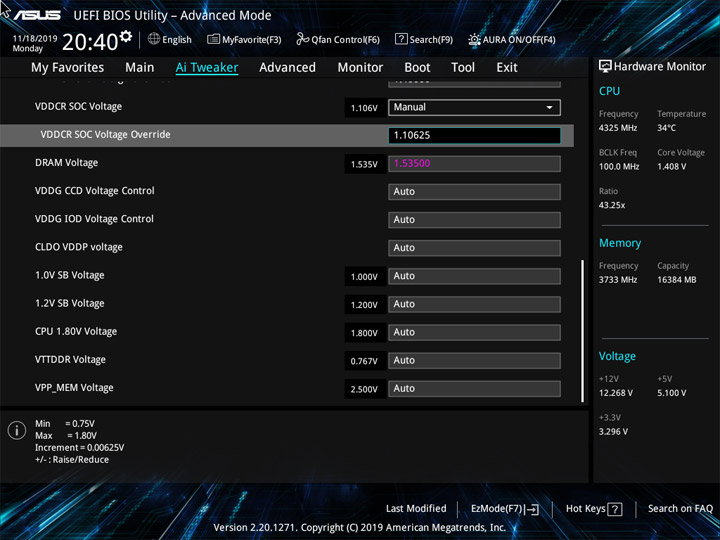Click the 1.0V SB Voltage Auto field
Viewport: 720px width, 540px height.
[474, 276]
